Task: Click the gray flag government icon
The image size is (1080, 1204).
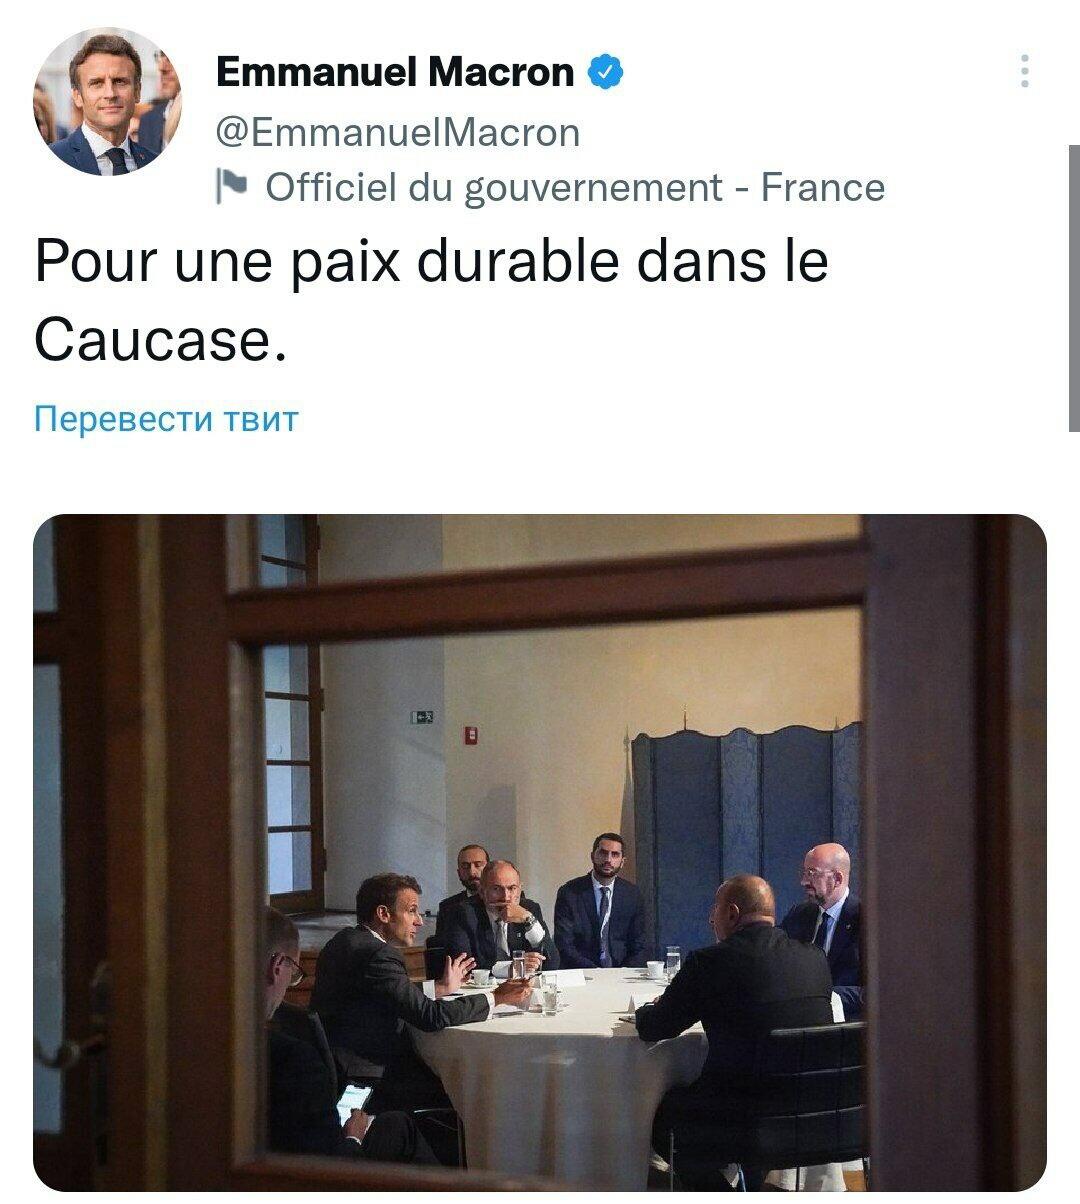Action: (x=232, y=187)
